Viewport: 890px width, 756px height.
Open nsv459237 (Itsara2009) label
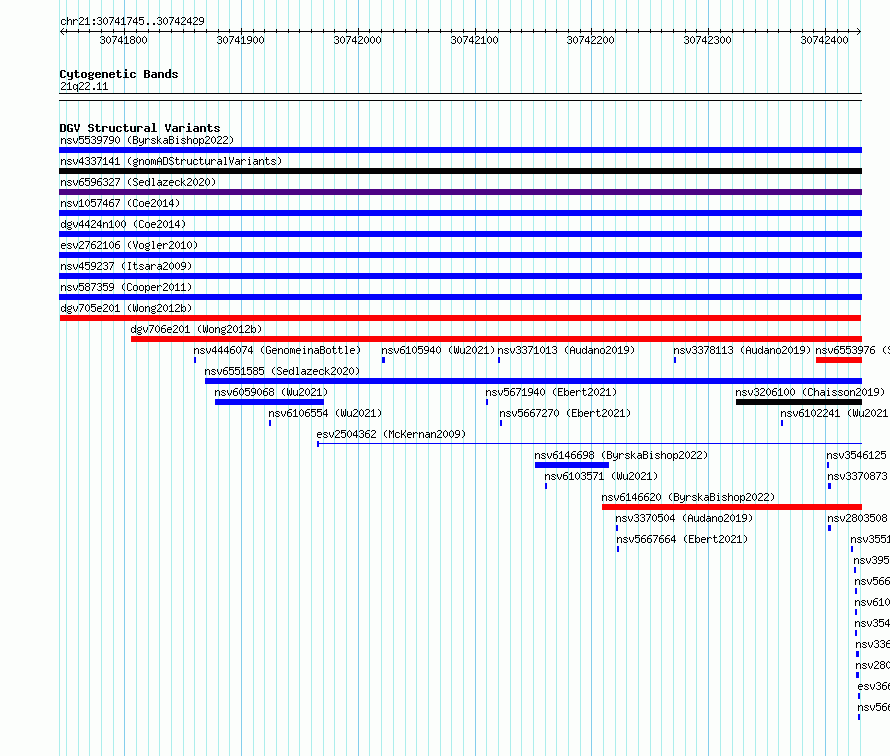[126, 266]
